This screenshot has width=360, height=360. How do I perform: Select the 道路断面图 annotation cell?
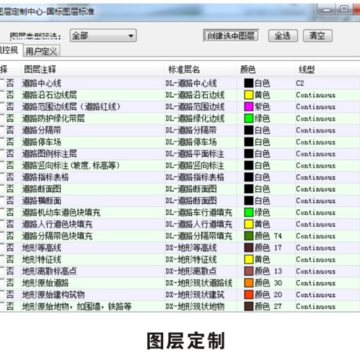(x=42, y=189)
